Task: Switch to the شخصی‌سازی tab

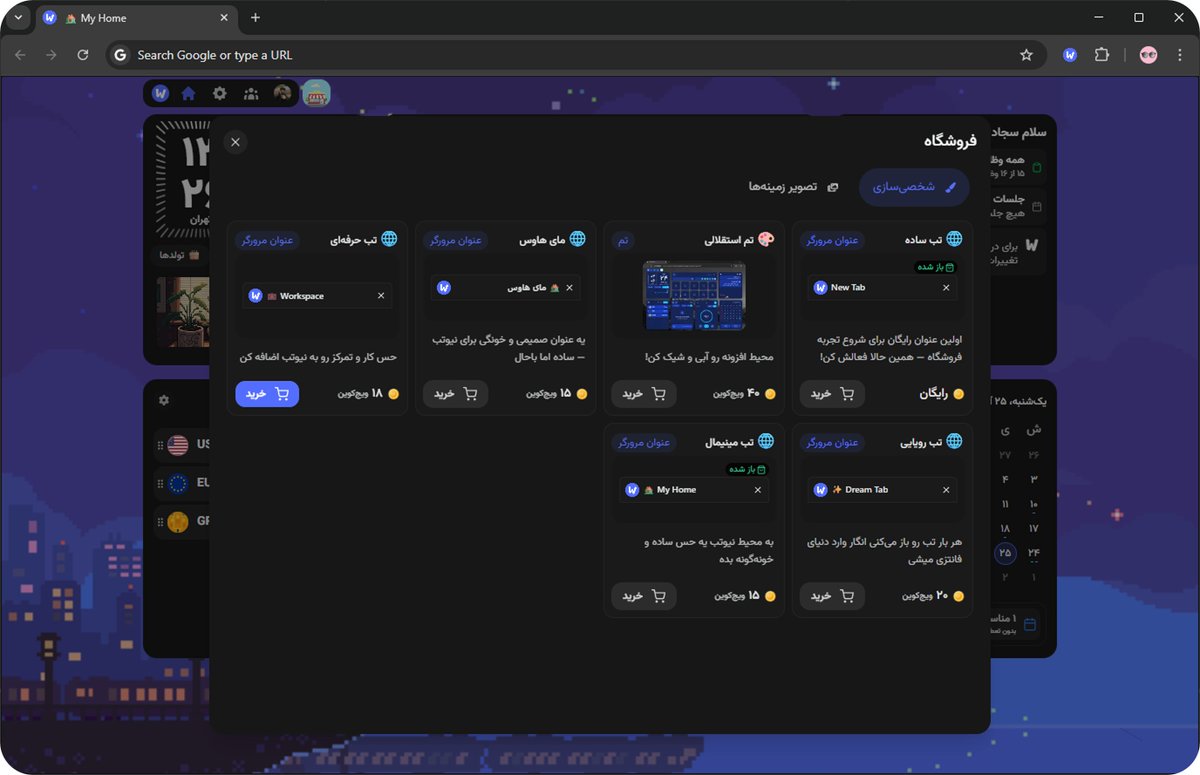Action: pos(913,187)
